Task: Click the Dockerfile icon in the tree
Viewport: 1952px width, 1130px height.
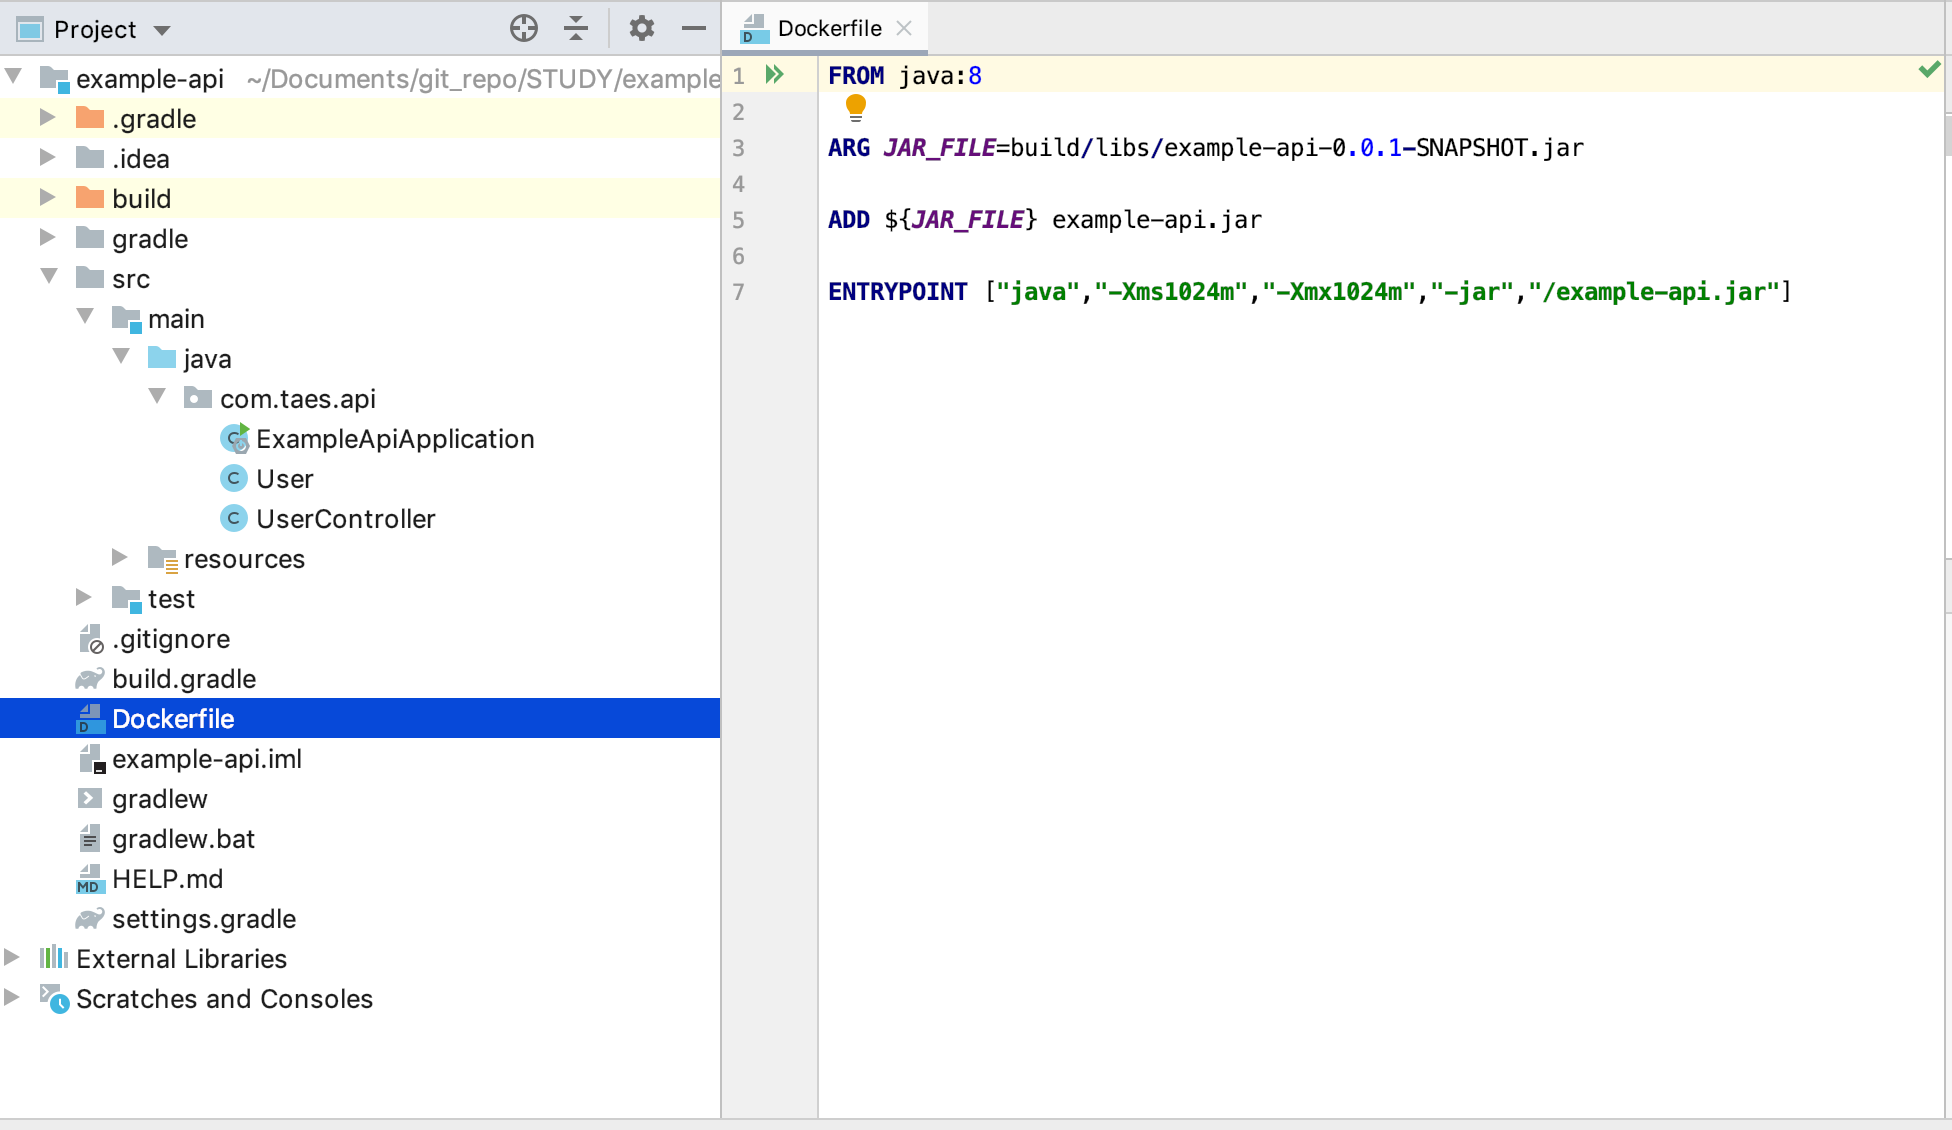Action: (91, 718)
